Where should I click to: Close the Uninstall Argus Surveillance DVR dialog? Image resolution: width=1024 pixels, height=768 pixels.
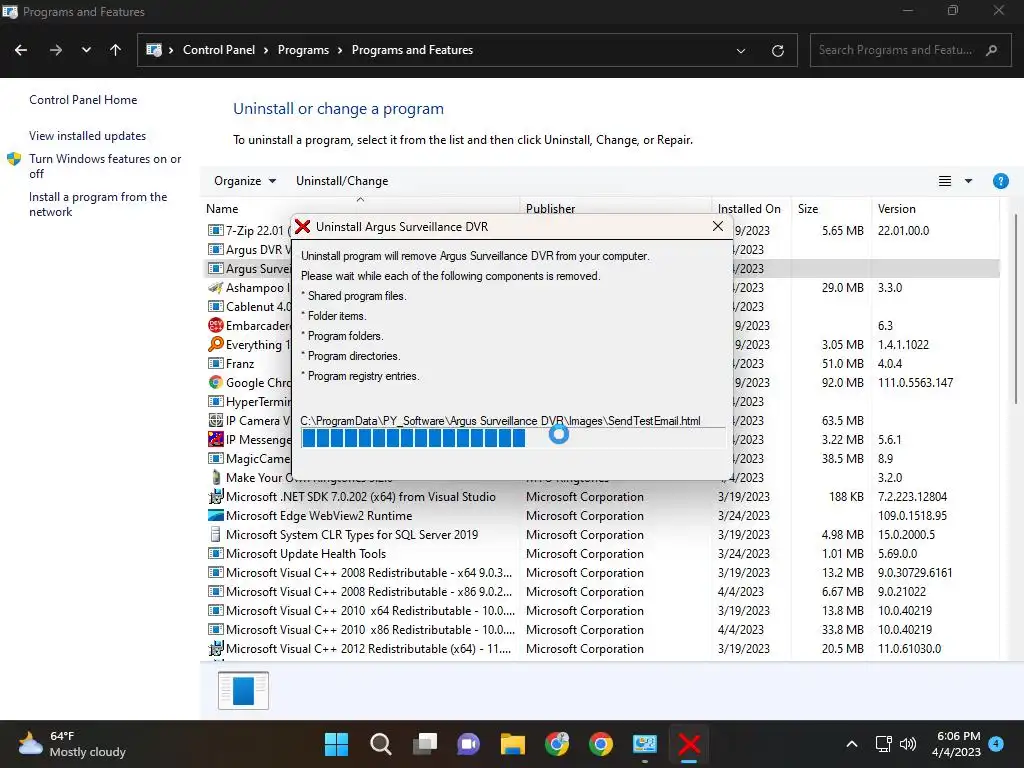pos(718,226)
